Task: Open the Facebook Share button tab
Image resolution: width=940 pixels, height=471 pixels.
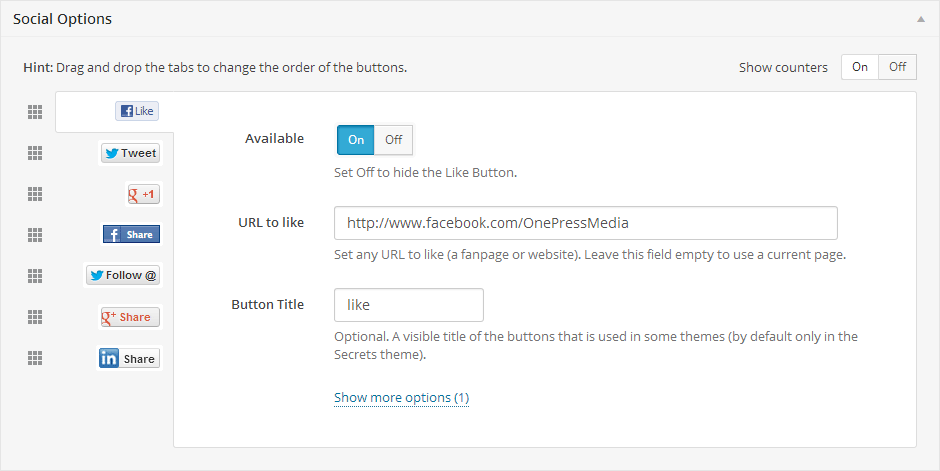Action: 131,234
